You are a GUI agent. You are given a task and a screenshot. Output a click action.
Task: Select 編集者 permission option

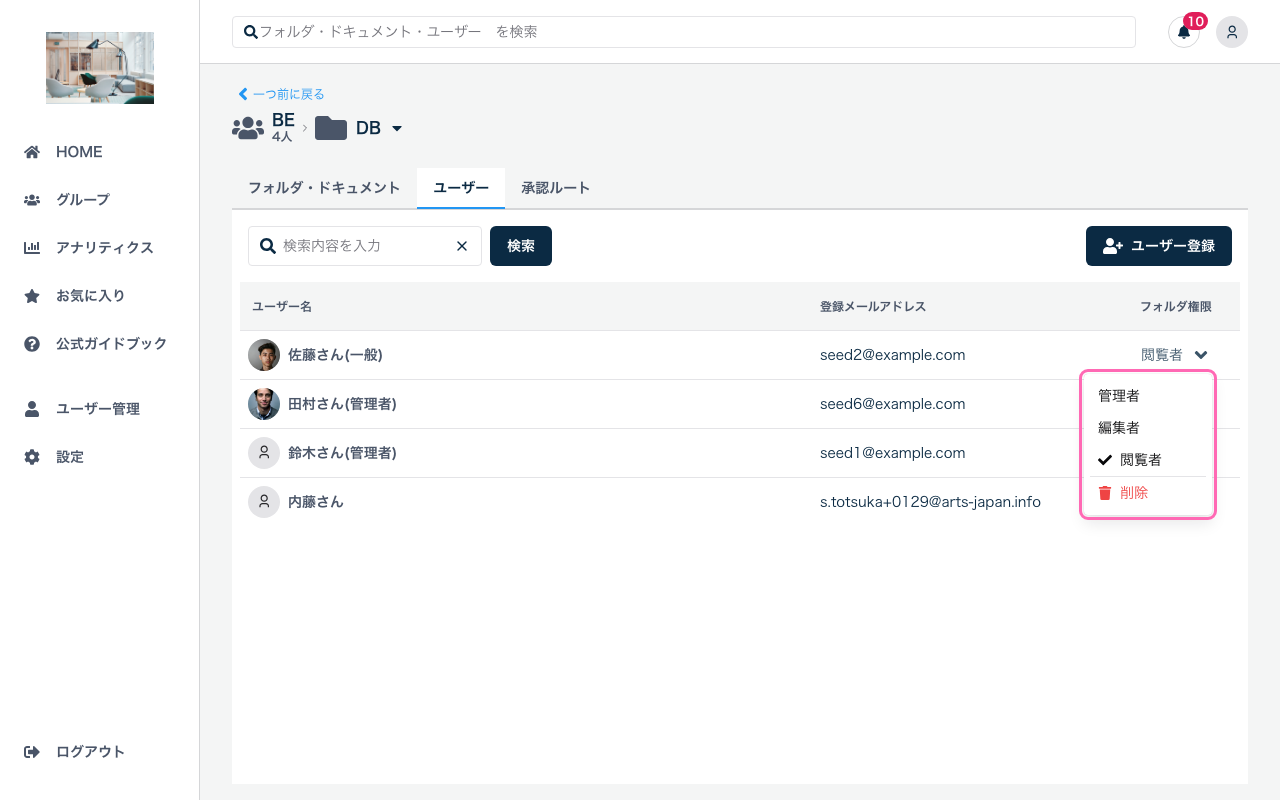click(x=1119, y=428)
